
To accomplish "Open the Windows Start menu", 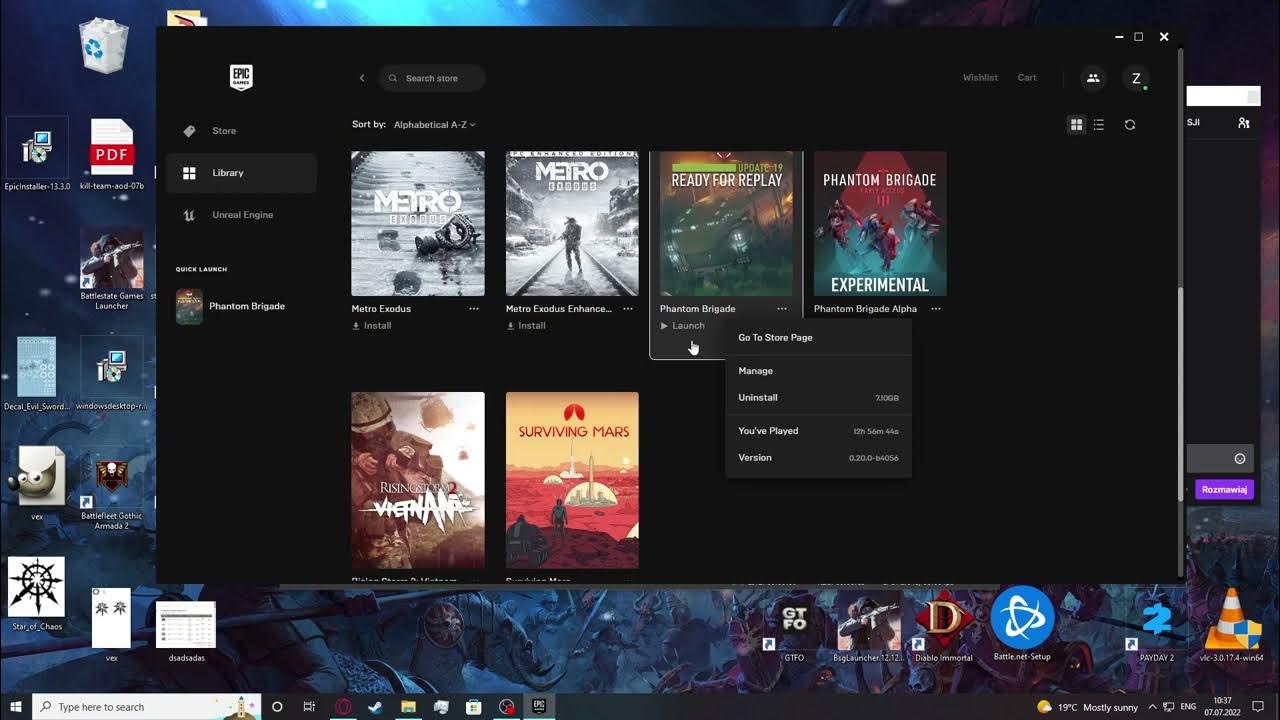I will (x=16, y=707).
